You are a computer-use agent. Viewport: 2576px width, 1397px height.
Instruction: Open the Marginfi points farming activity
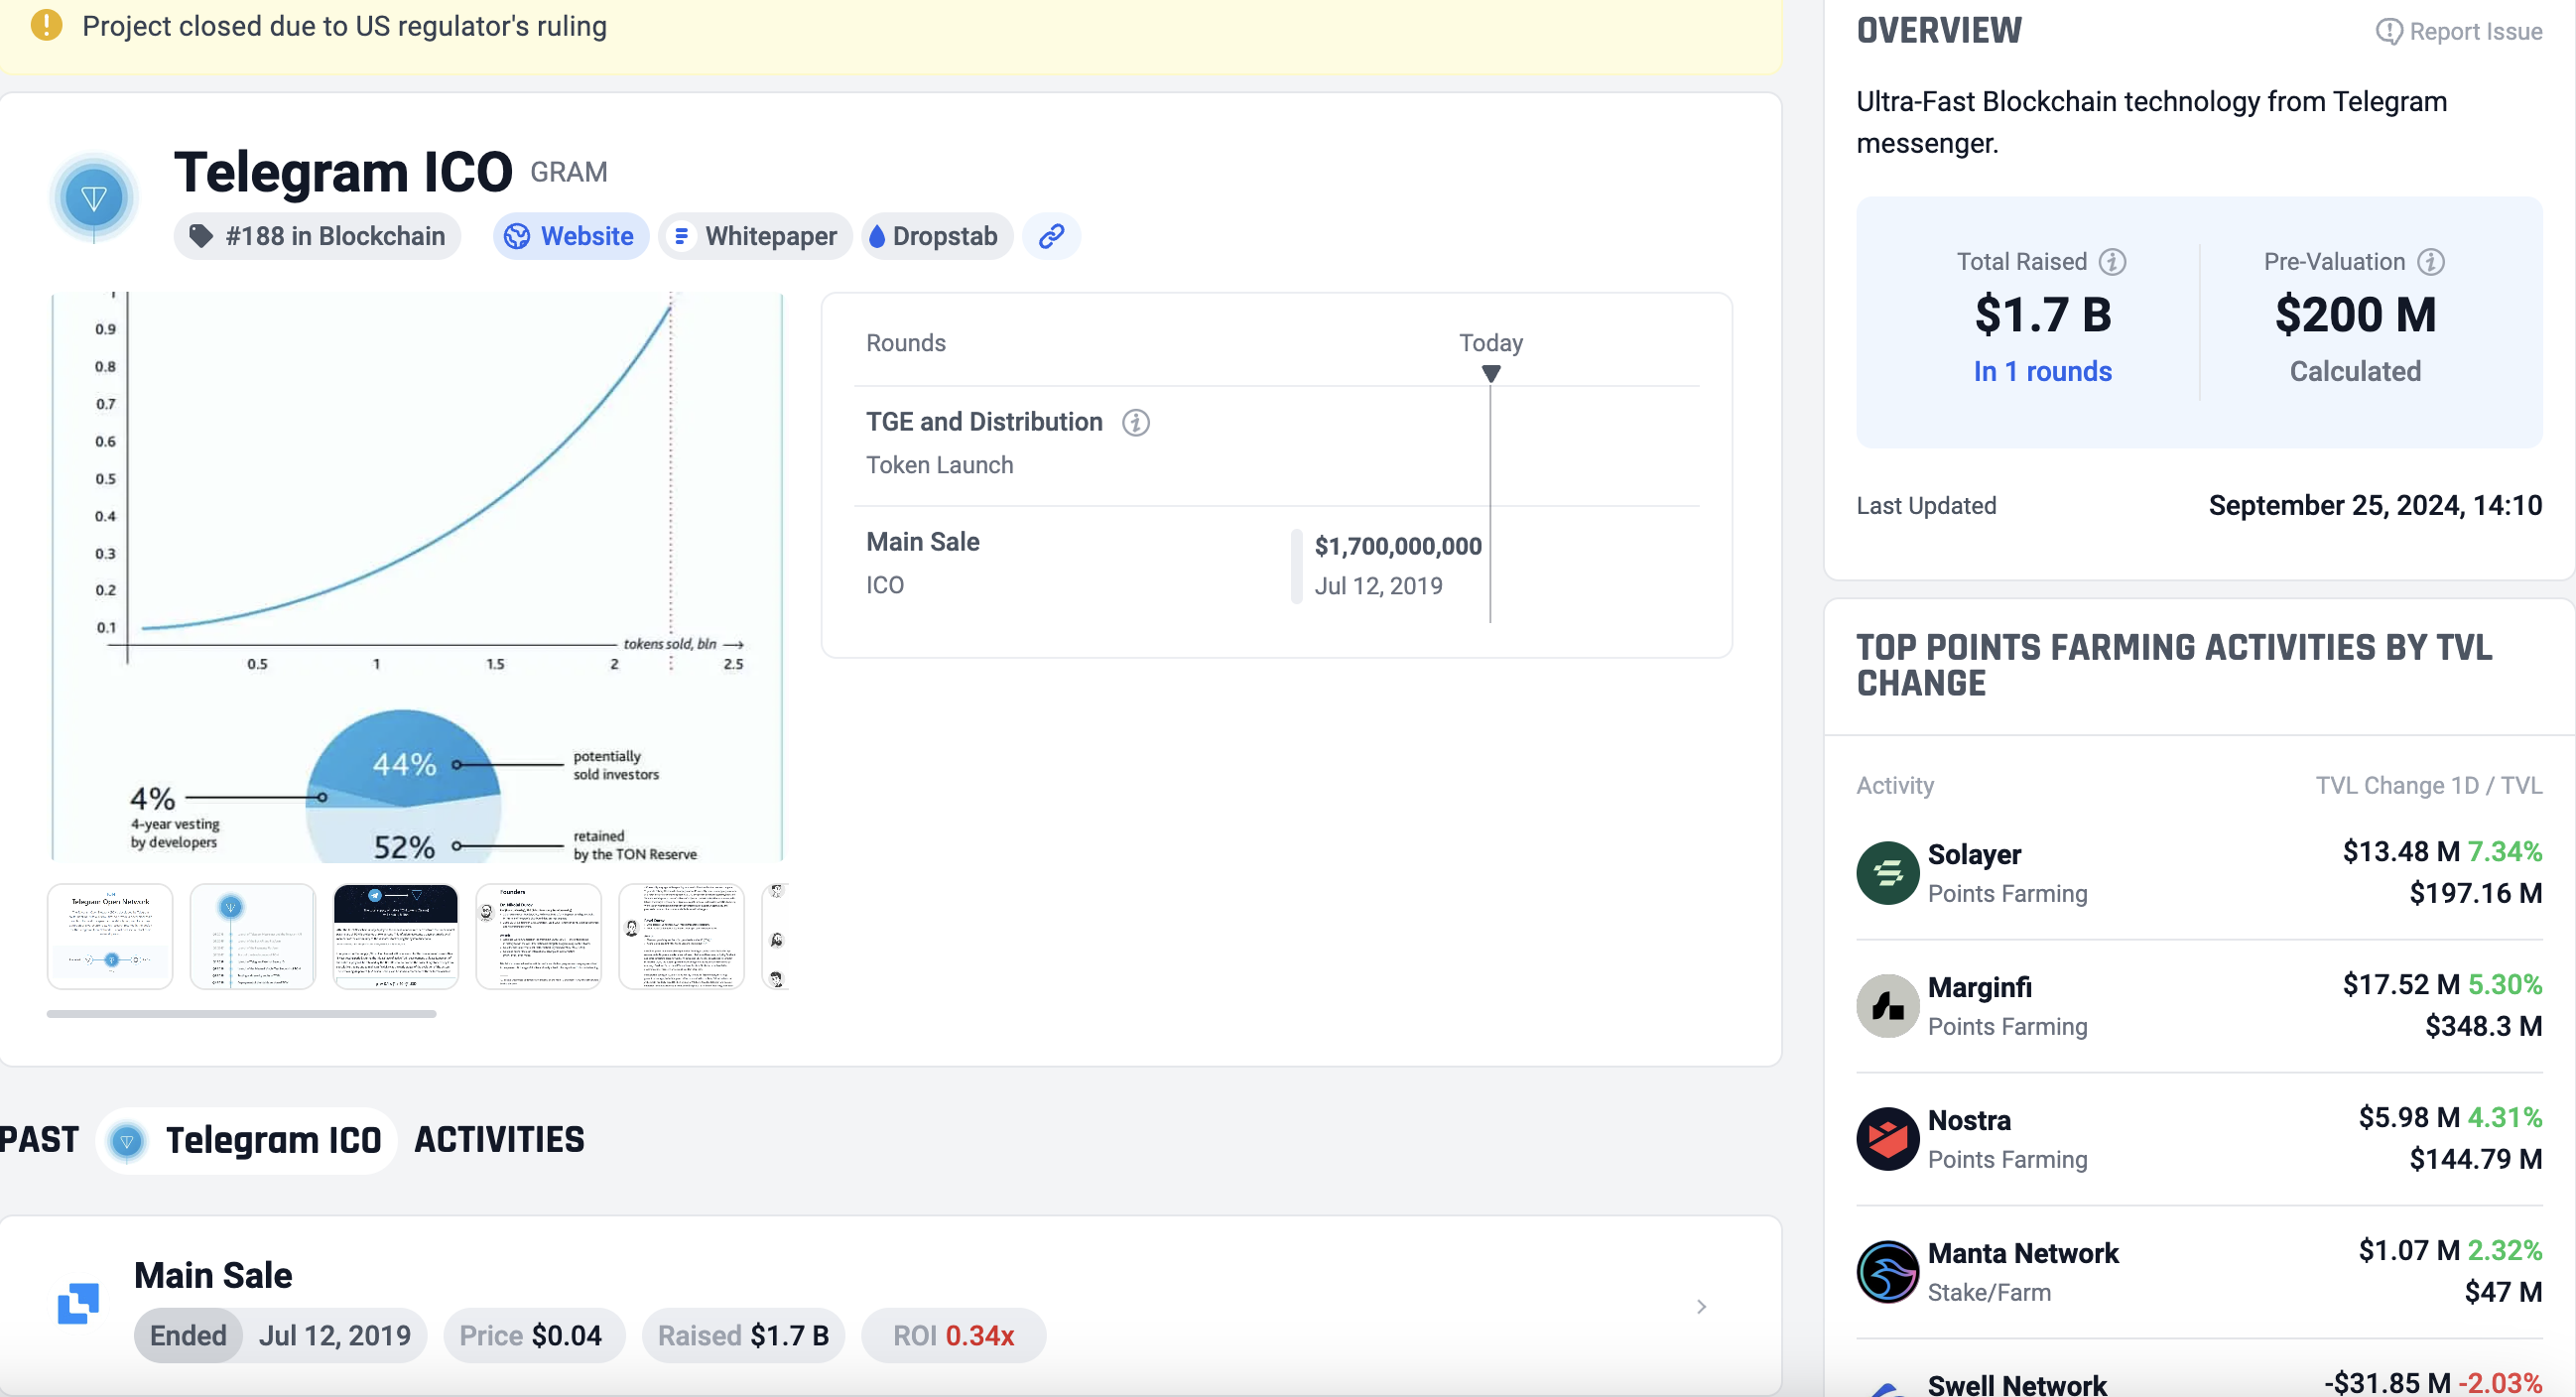(2199, 1006)
